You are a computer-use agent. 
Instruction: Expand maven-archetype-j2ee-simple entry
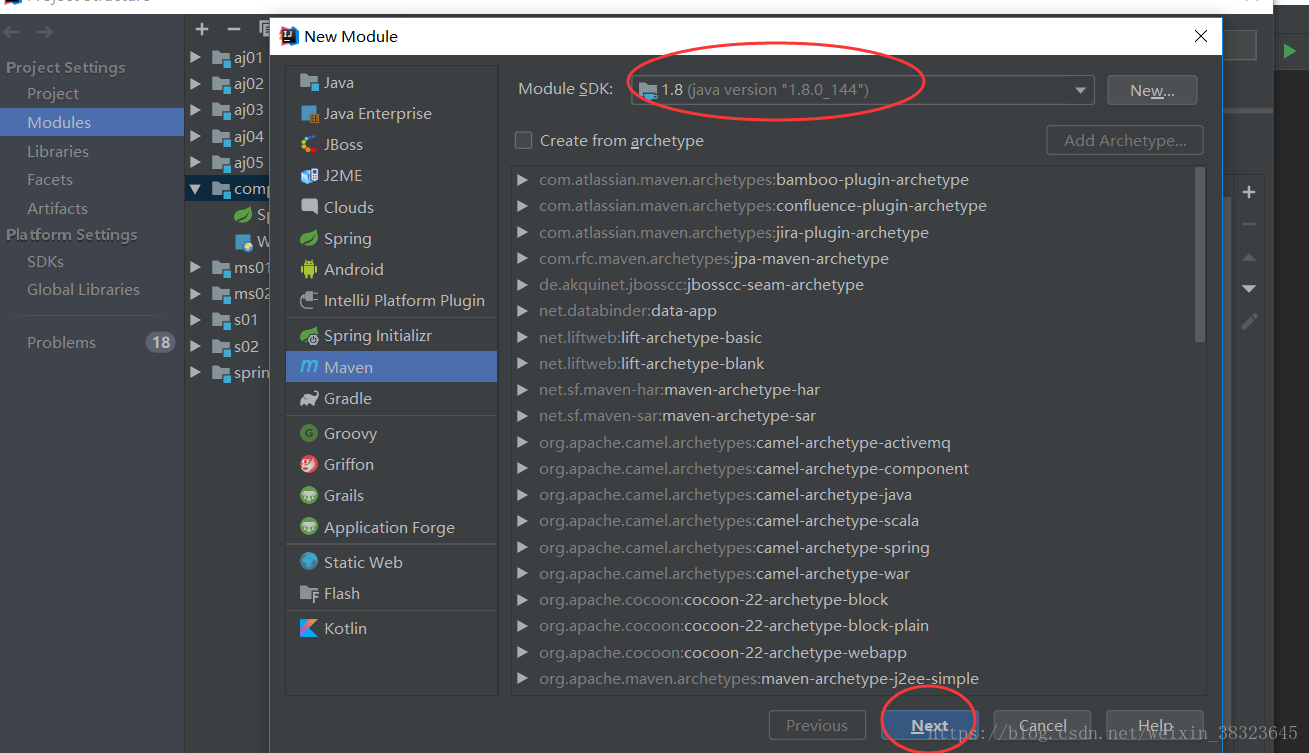[x=522, y=678]
